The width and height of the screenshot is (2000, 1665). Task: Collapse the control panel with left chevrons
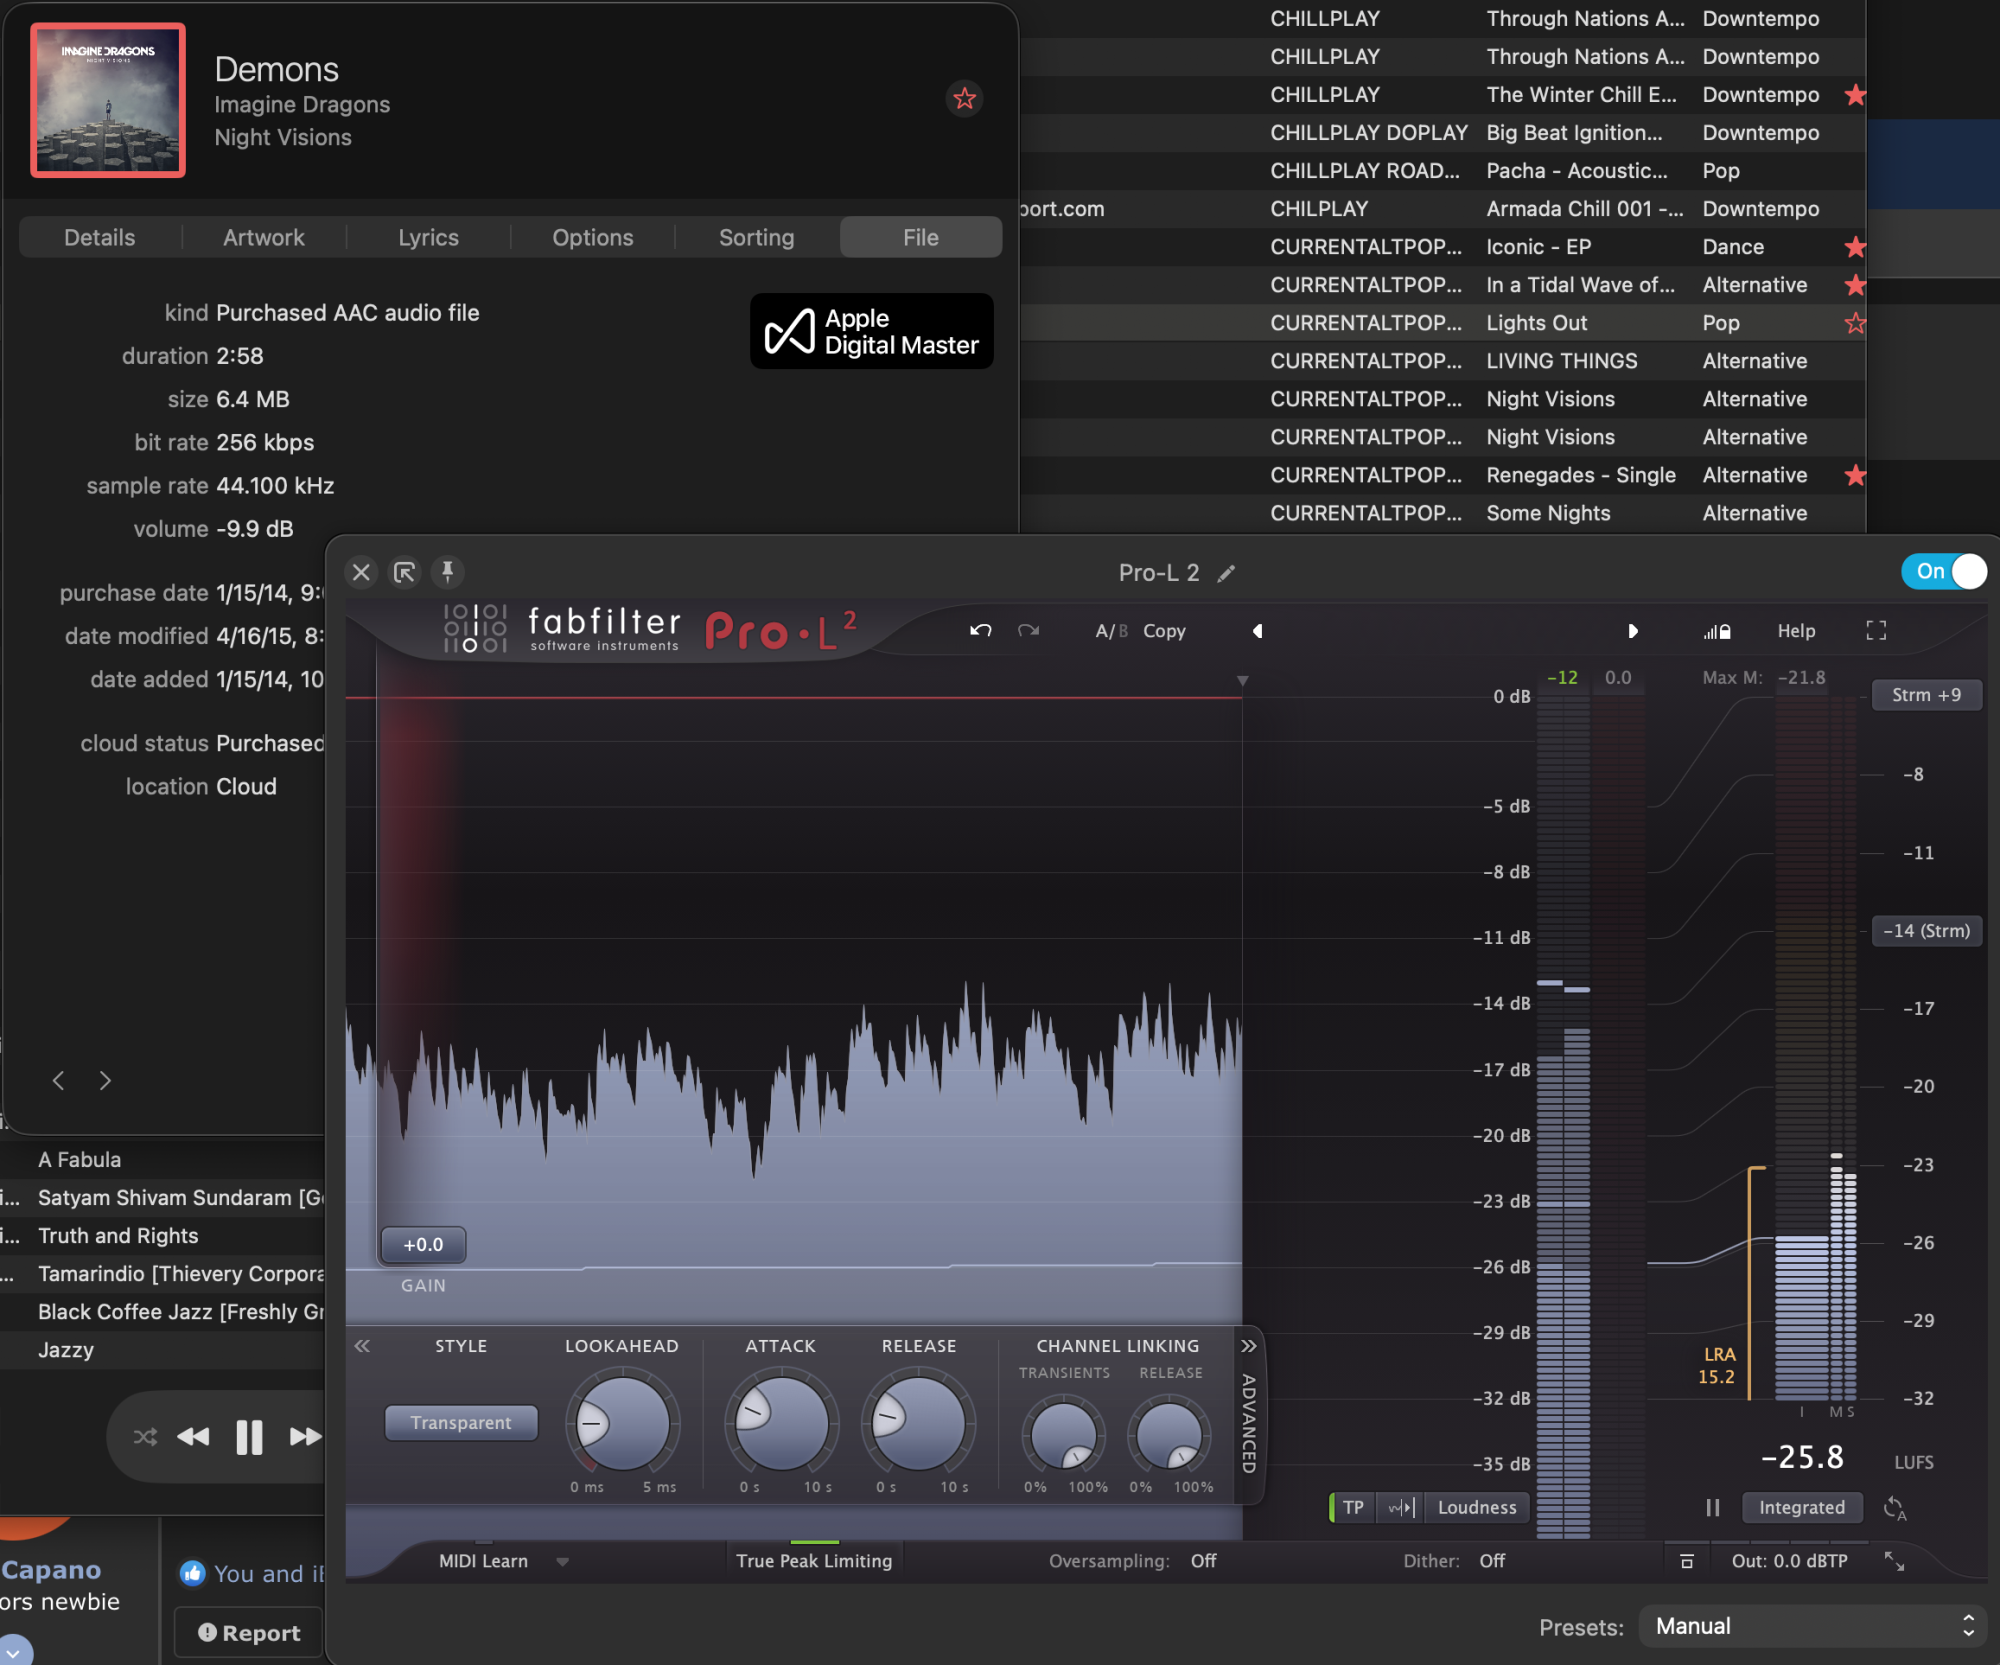(362, 1346)
